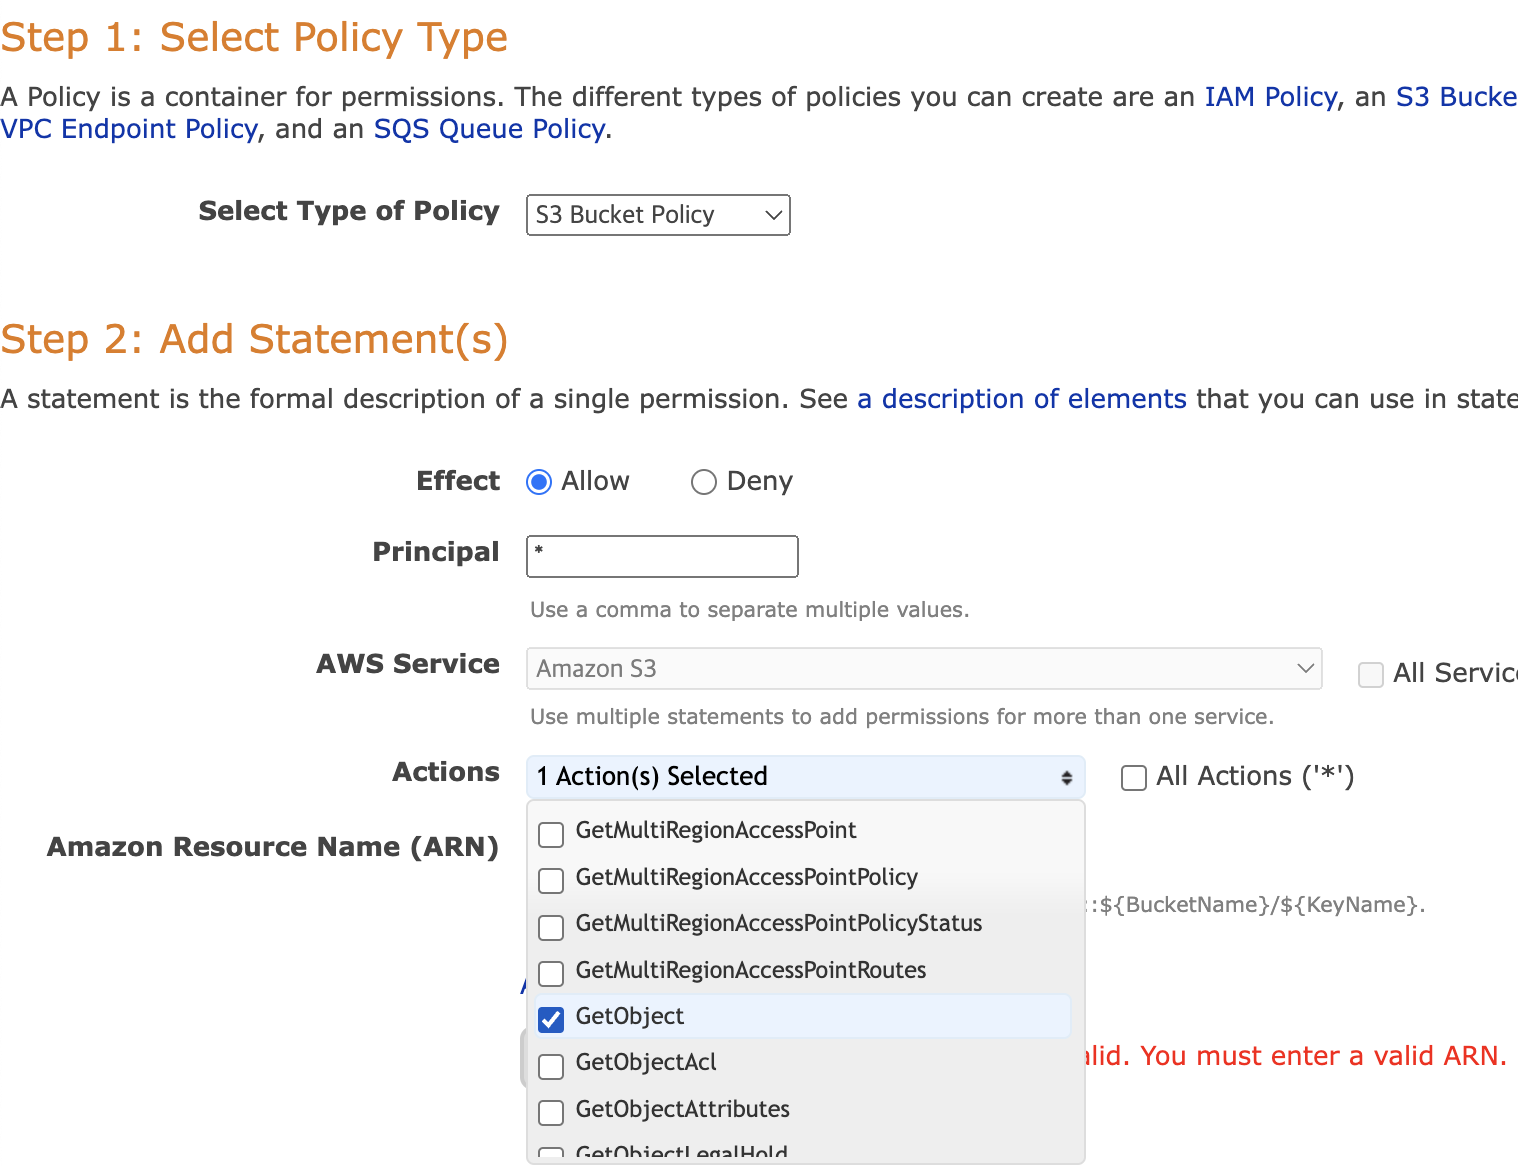Click the 'Use a comma to separate' hint
The height and width of the screenshot is (1166, 1518).
click(750, 610)
